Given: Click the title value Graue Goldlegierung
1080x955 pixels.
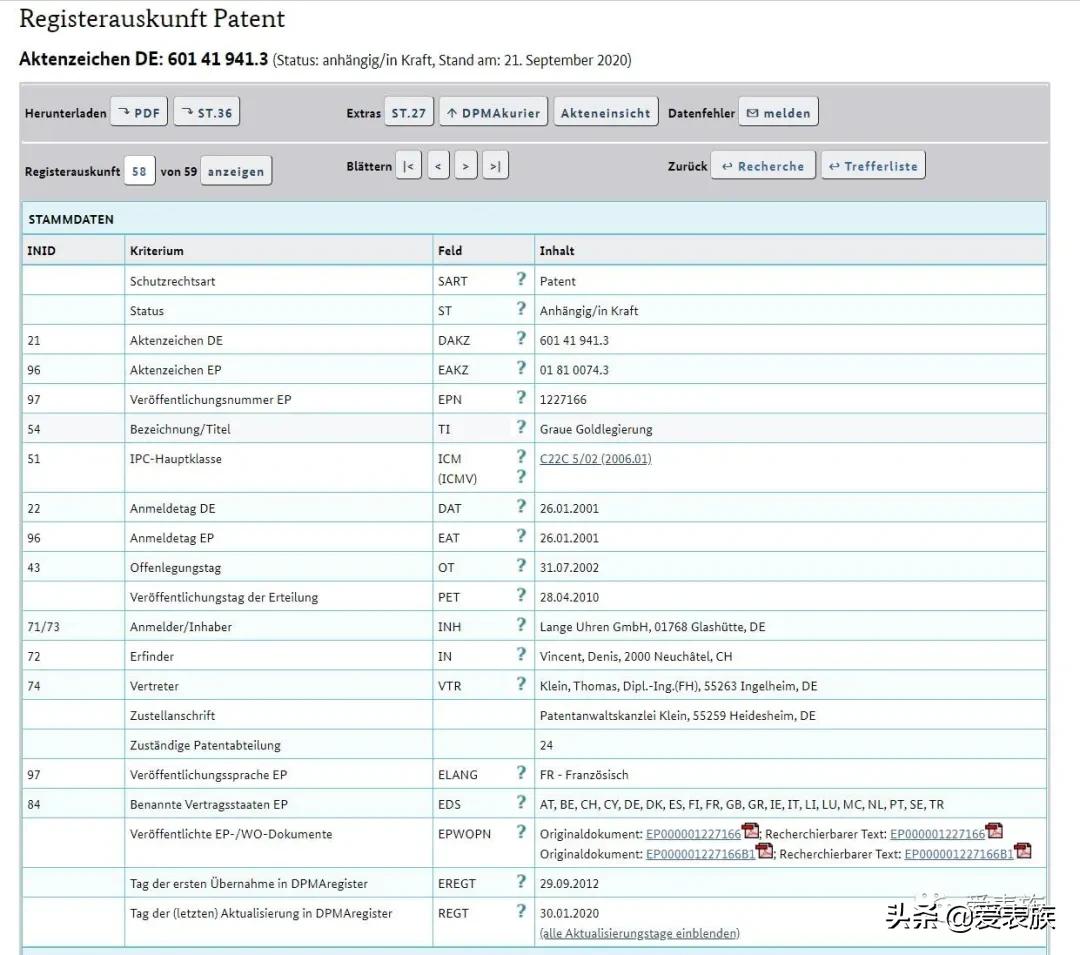Looking at the screenshot, I should tap(596, 429).
